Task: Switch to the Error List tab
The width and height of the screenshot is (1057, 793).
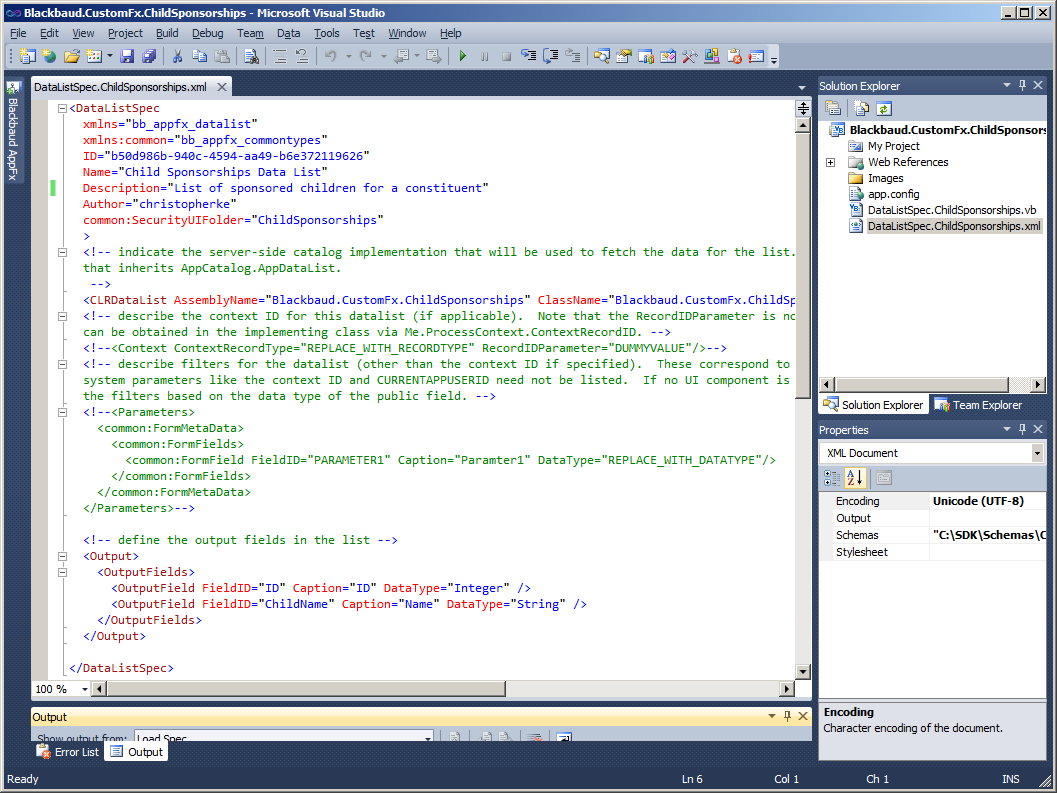Action: (x=67, y=752)
